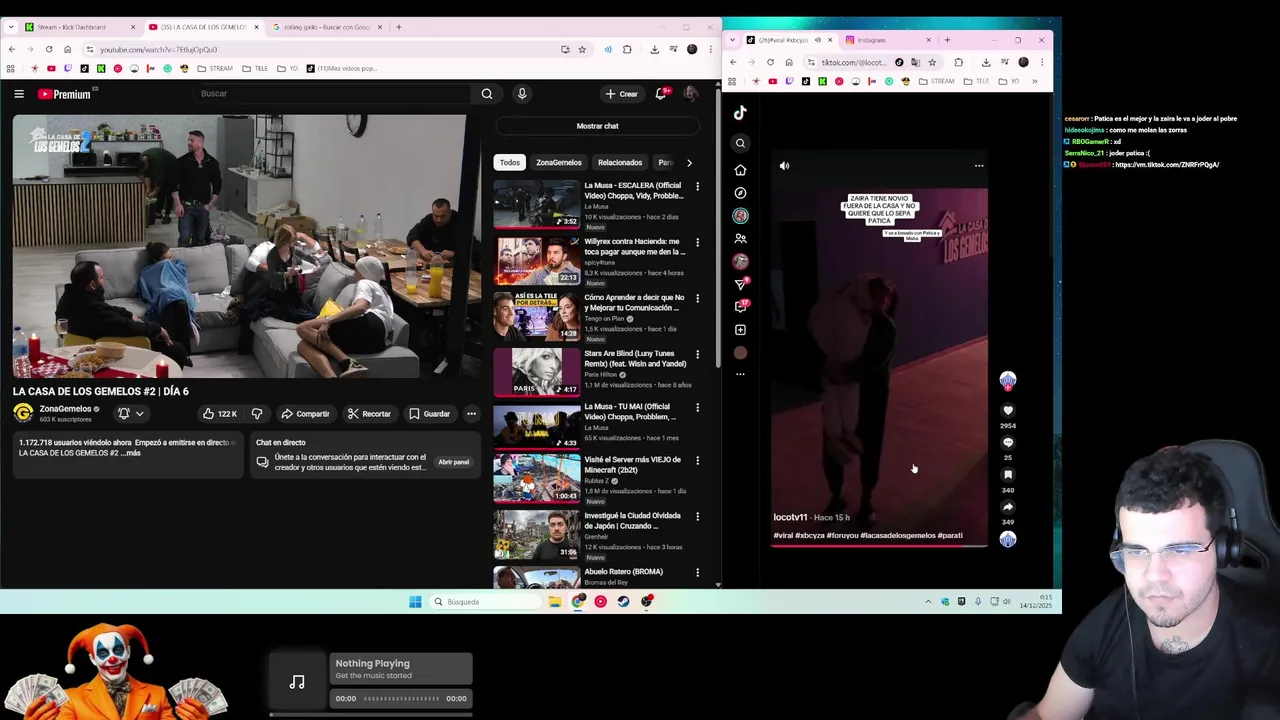Viewport: 1280px width, 720px height.
Task: Open the Stars Are Blind Paris thumbnail
Action: tap(536, 372)
